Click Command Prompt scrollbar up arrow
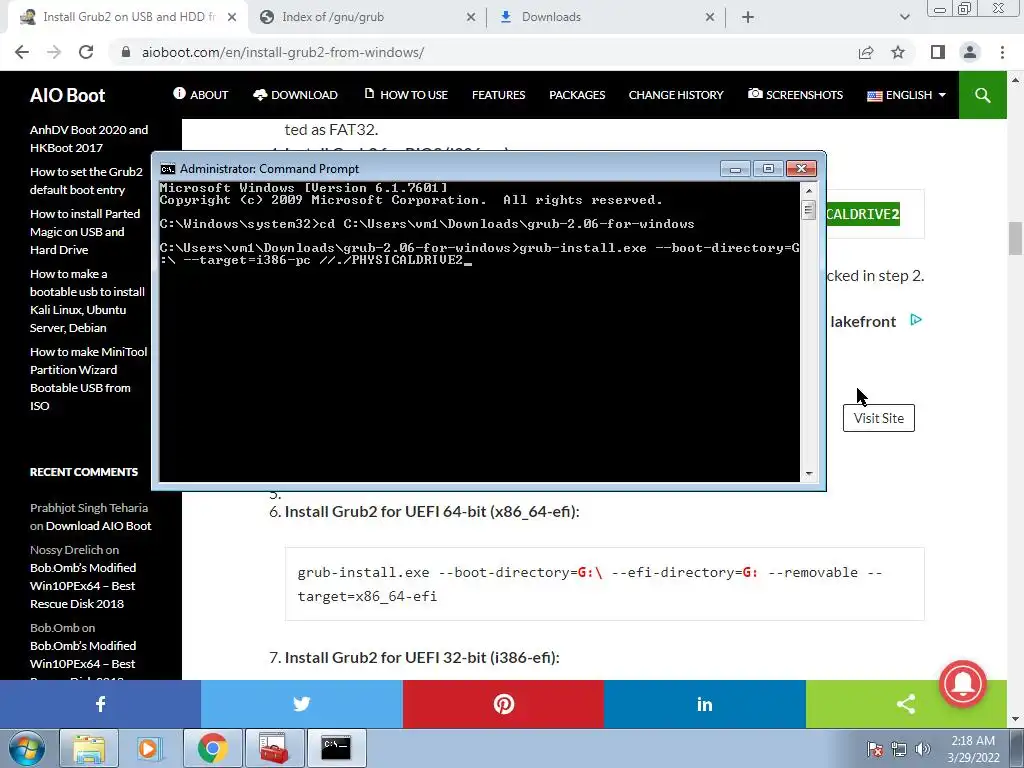Viewport: 1024px width, 768px height. pos(808,191)
